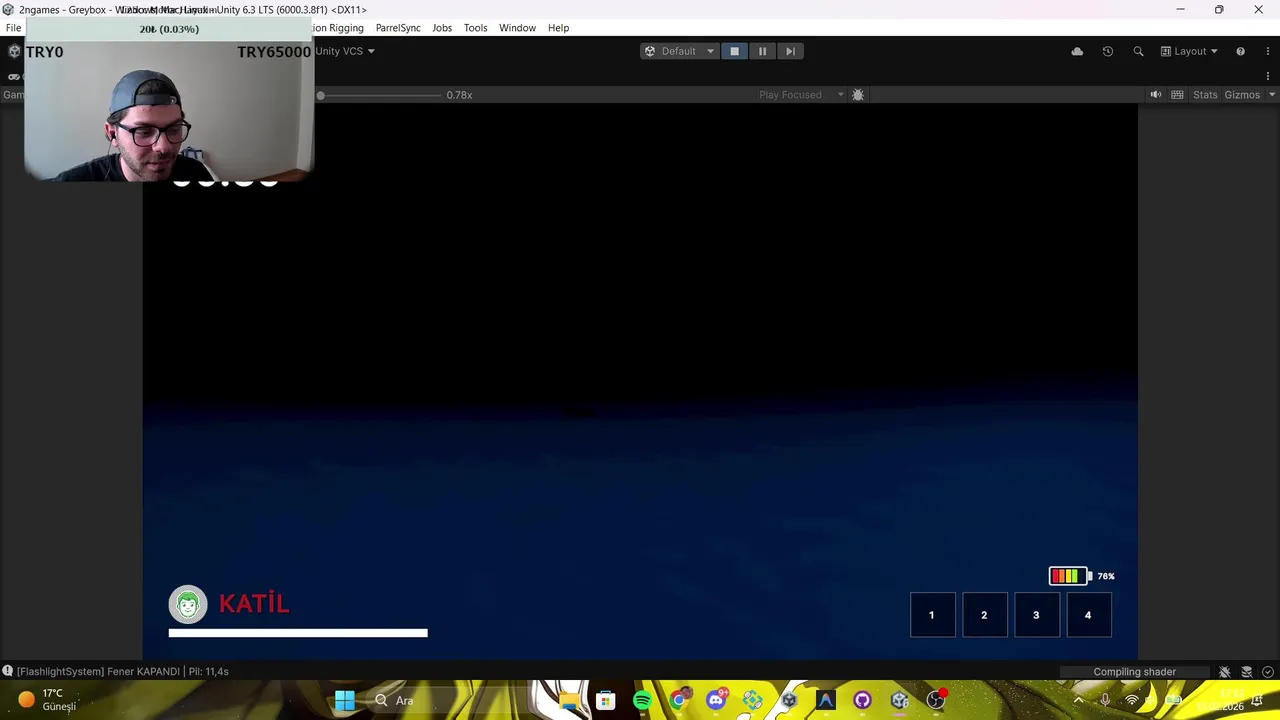Open the main toolbar kebab menu
The width and height of the screenshot is (1280, 720).
pyautogui.click(x=1268, y=51)
